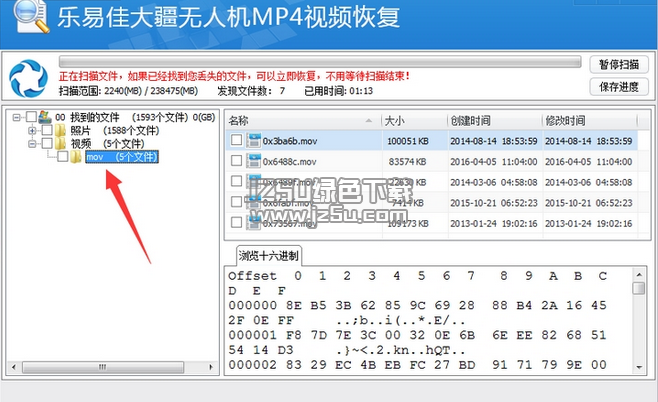The image size is (658, 402).
Task: Click the tree panel scroll left arrow
Action: point(13,367)
